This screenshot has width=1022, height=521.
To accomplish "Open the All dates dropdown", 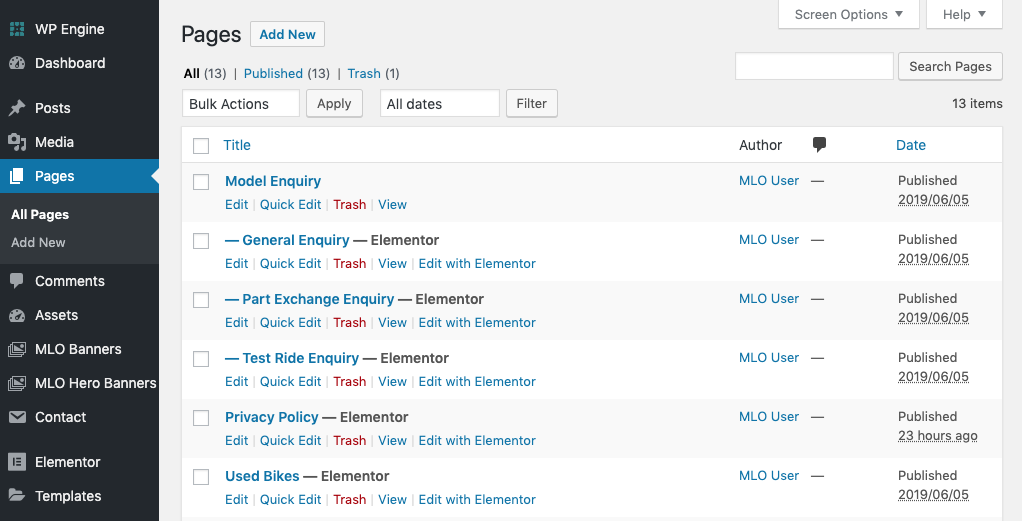I will 439,104.
